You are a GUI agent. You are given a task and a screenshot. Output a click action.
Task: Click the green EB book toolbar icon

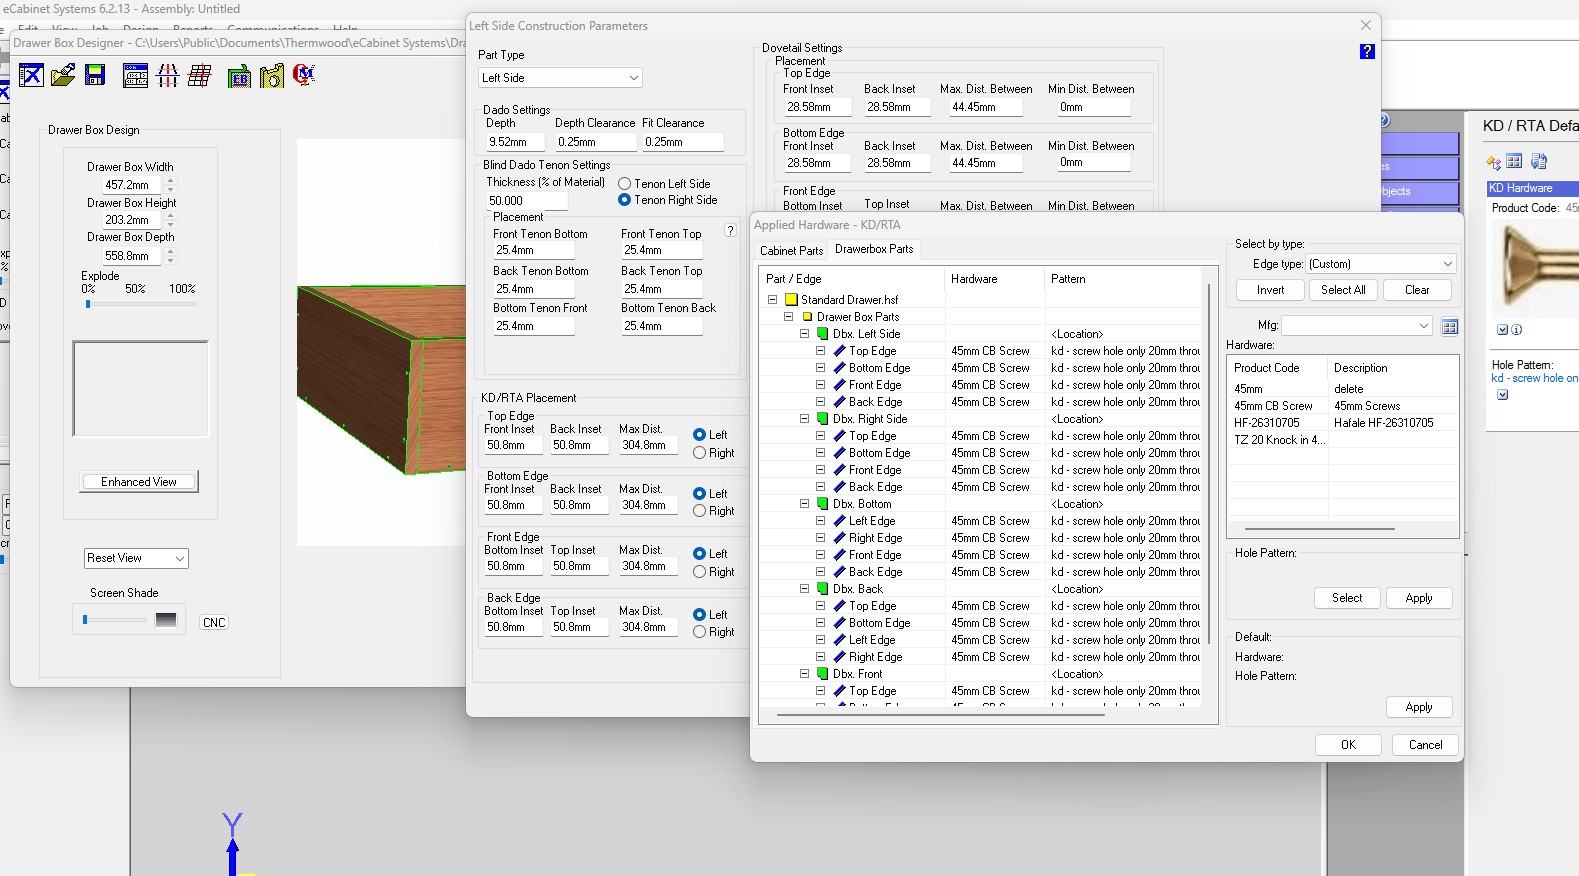pyautogui.click(x=239, y=76)
